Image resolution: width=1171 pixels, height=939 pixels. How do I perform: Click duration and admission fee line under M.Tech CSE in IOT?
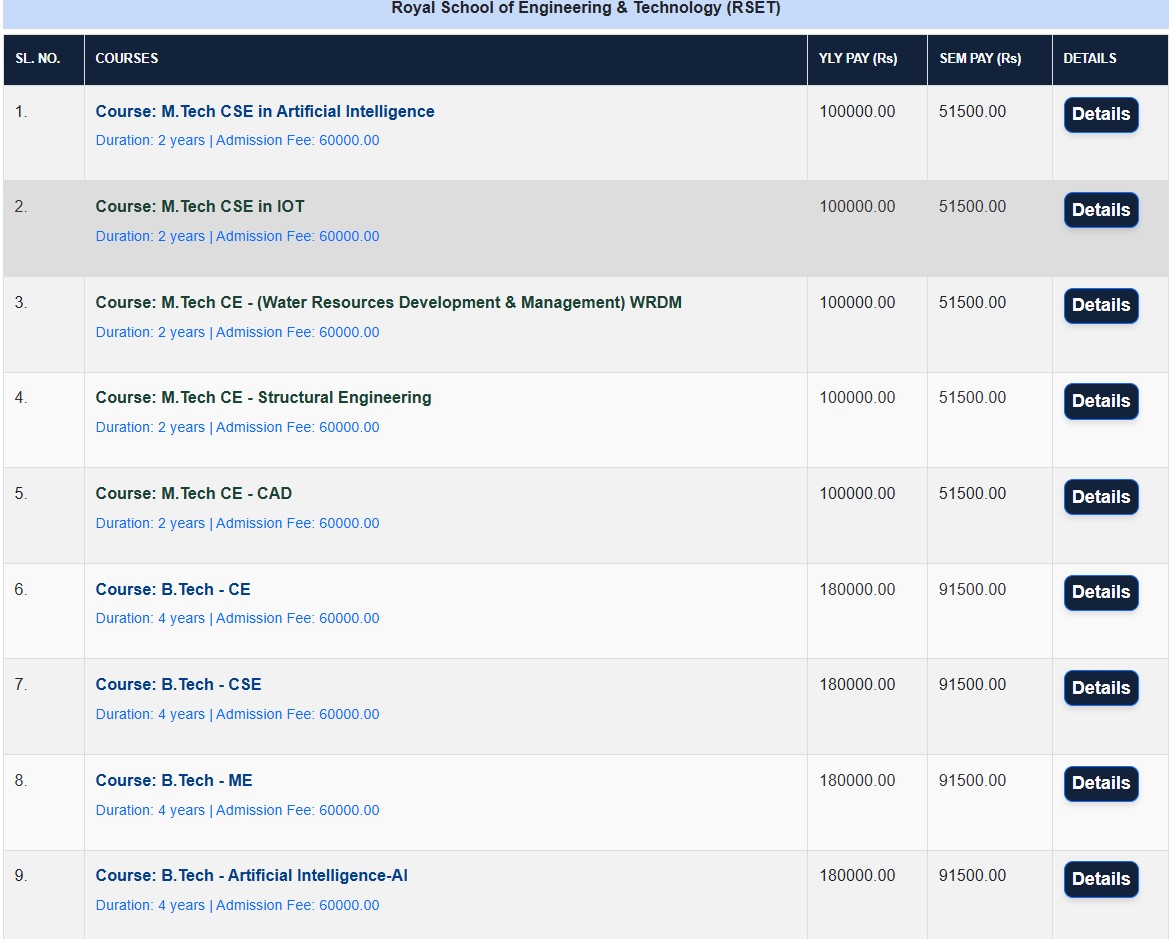(237, 236)
